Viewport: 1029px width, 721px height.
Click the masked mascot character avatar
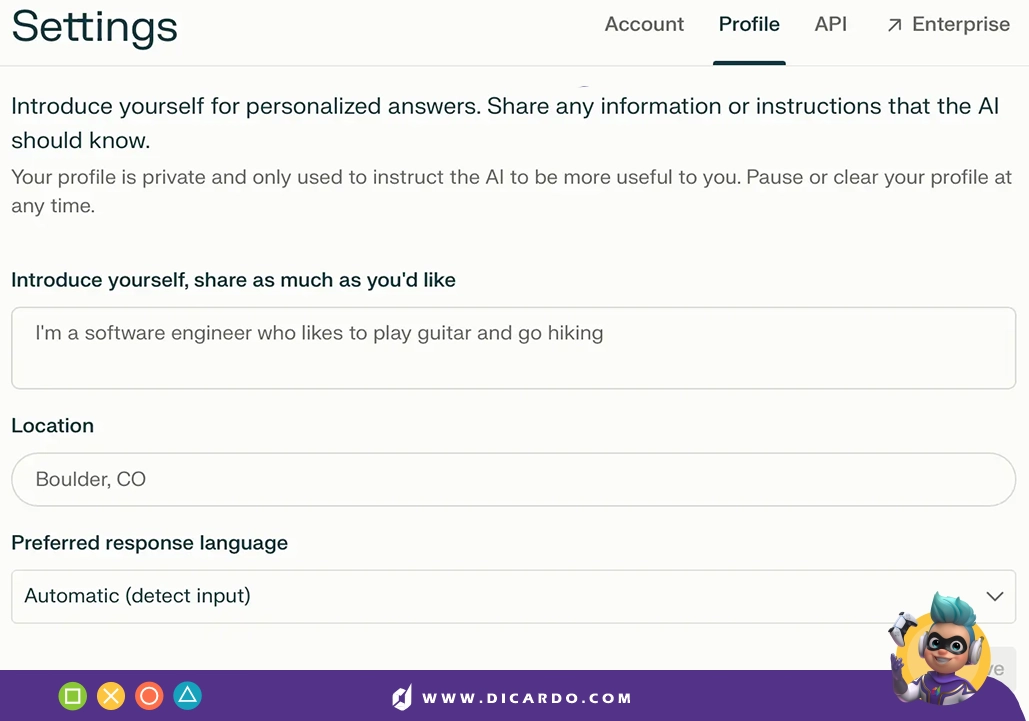click(x=939, y=650)
